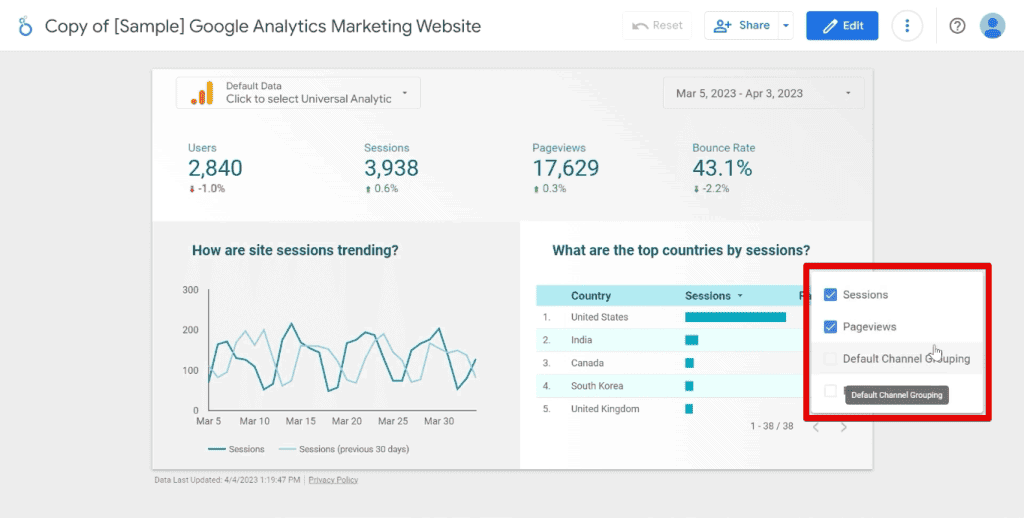Click the Google Analytics data source icon
Screen dimensions: 1024x518
click(x=202, y=93)
